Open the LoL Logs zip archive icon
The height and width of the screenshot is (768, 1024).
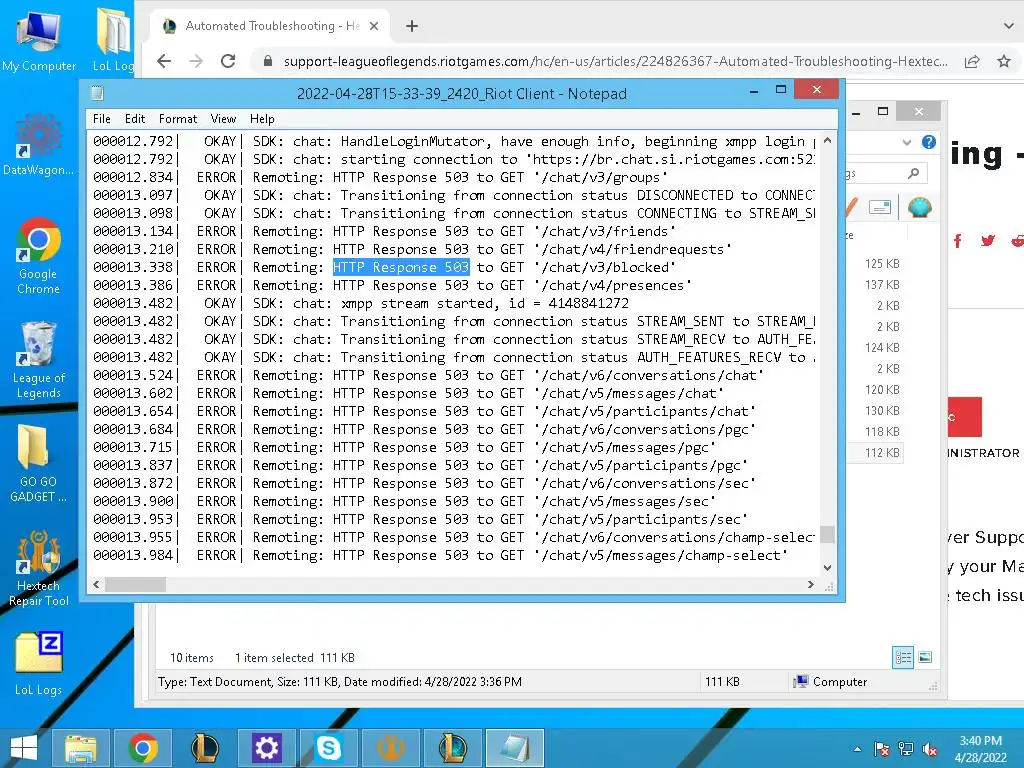point(39,664)
